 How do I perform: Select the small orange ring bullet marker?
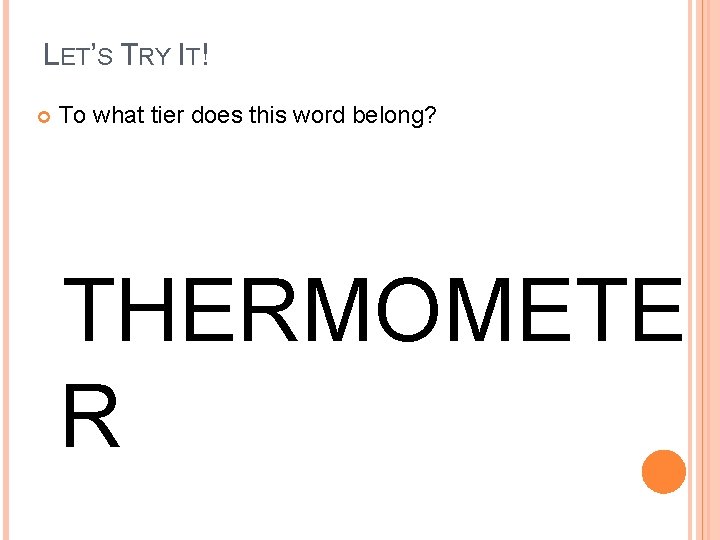[x=44, y=117]
